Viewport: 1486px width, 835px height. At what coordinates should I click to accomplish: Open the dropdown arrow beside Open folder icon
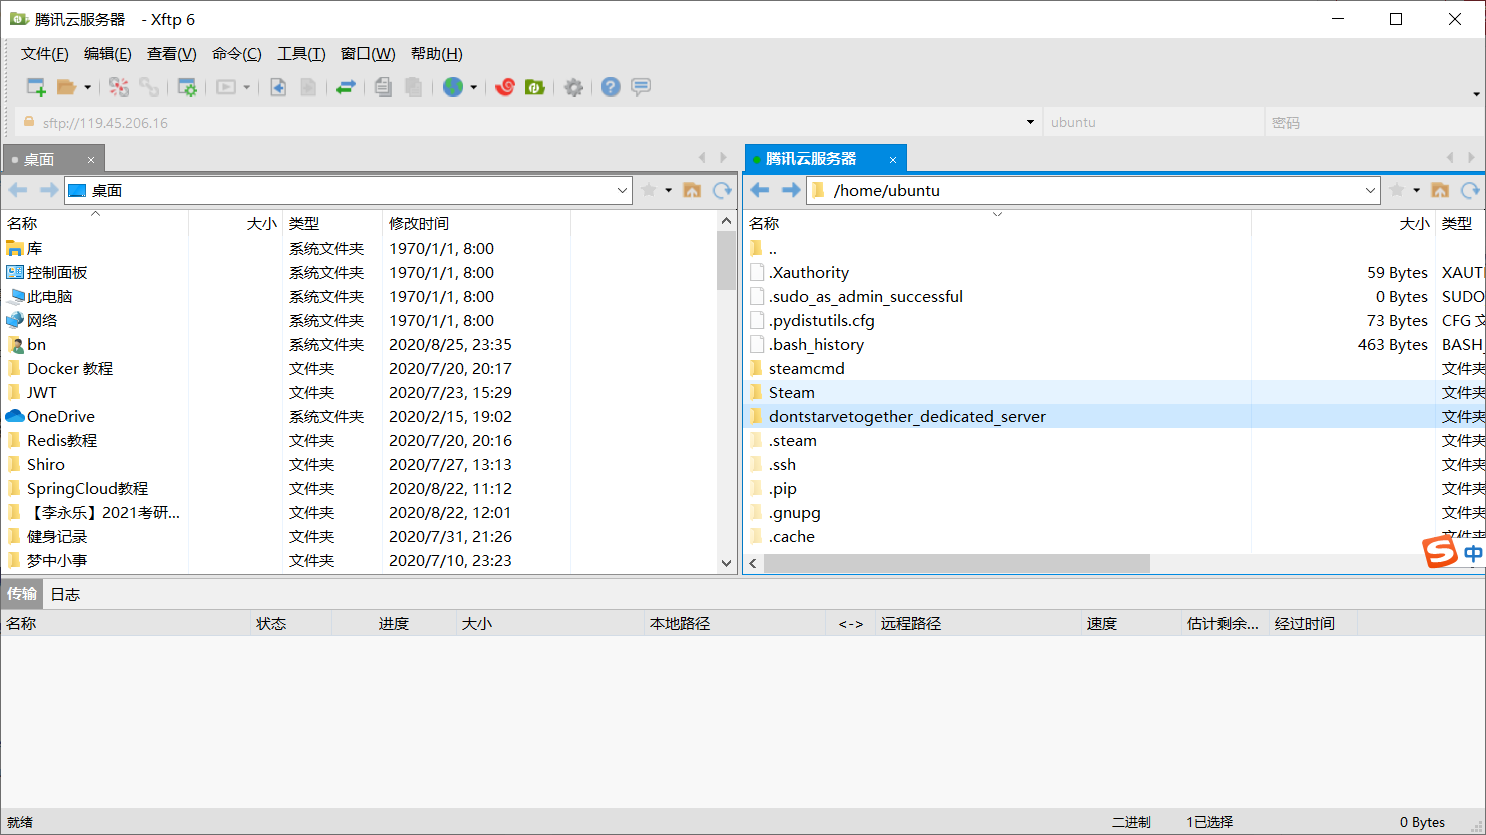87,87
